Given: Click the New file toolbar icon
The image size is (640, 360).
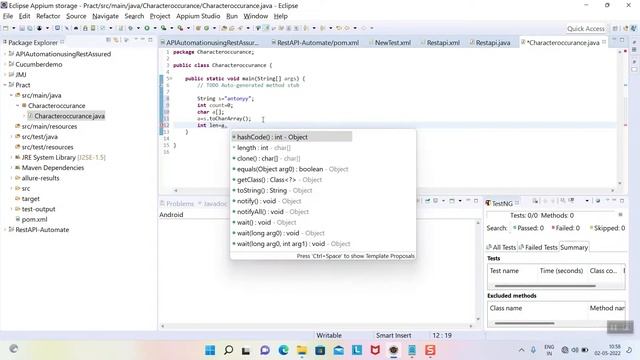Looking at the screenshot, I should (6, 28).
